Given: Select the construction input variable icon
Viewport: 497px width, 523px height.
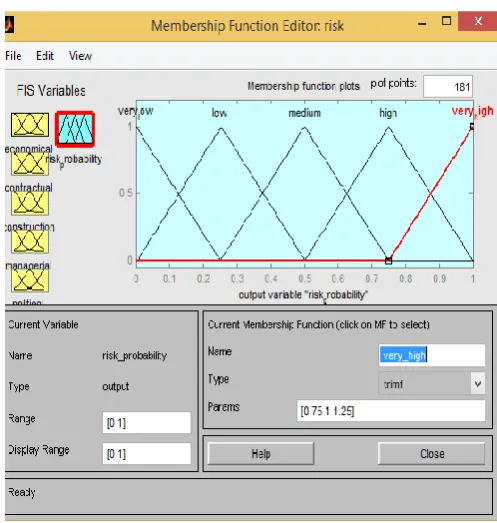Looking at the screenshot, I should [x=30, y=203].
